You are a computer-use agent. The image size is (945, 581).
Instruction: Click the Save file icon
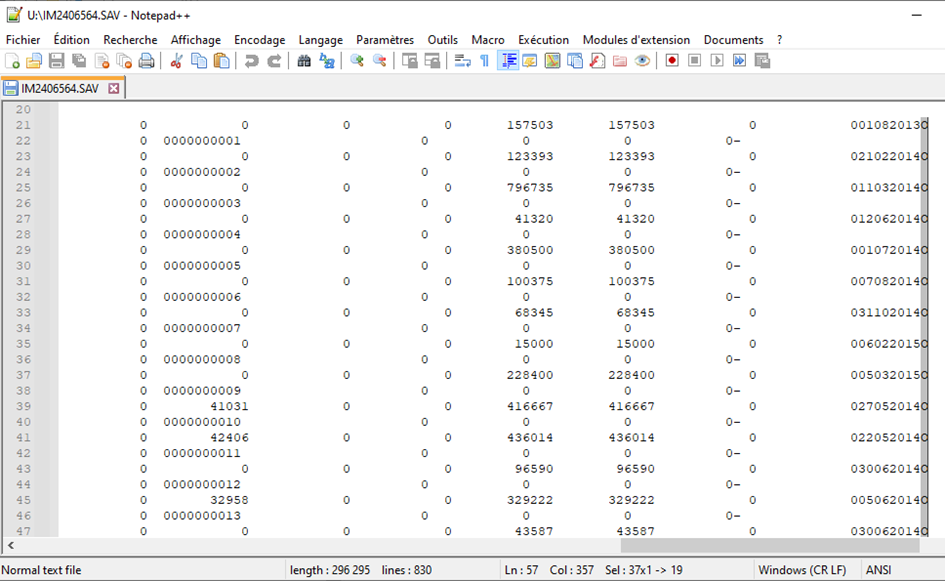coord(57,61)
